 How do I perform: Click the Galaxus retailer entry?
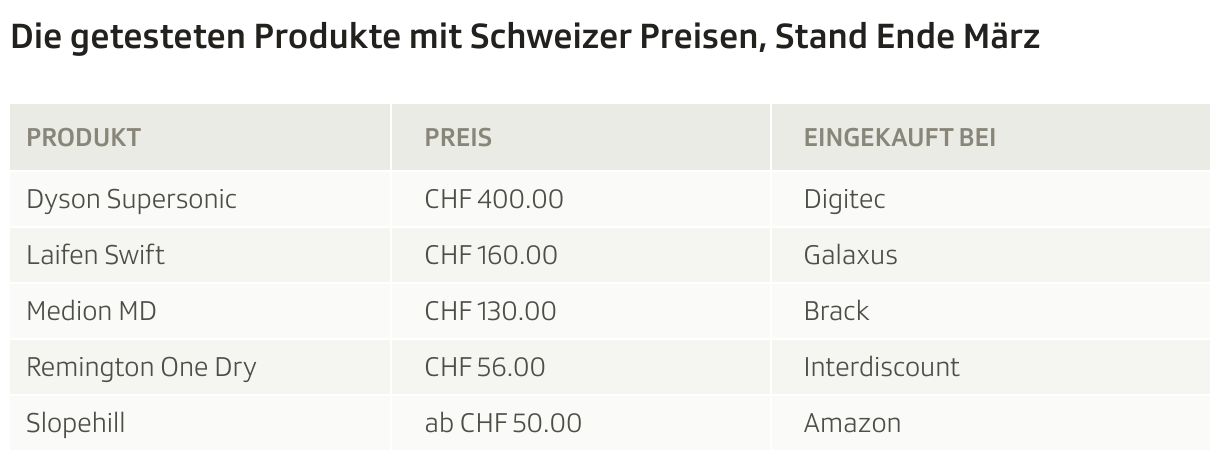point(850,255)
